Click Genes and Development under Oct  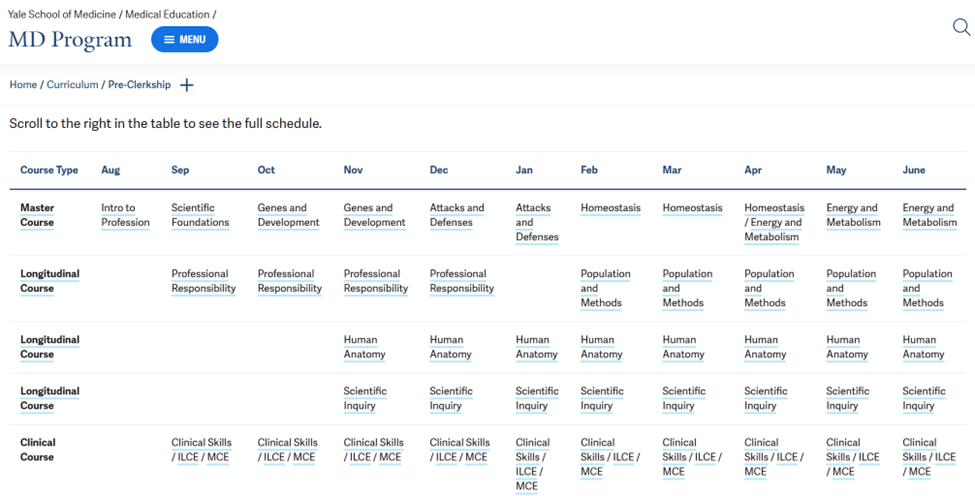pos(289,215)
